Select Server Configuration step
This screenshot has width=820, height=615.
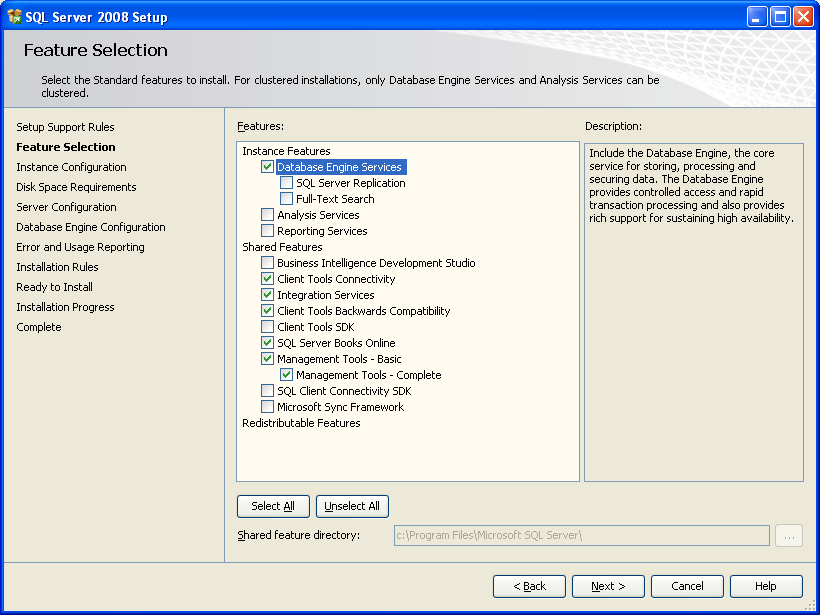pos(66,207)
